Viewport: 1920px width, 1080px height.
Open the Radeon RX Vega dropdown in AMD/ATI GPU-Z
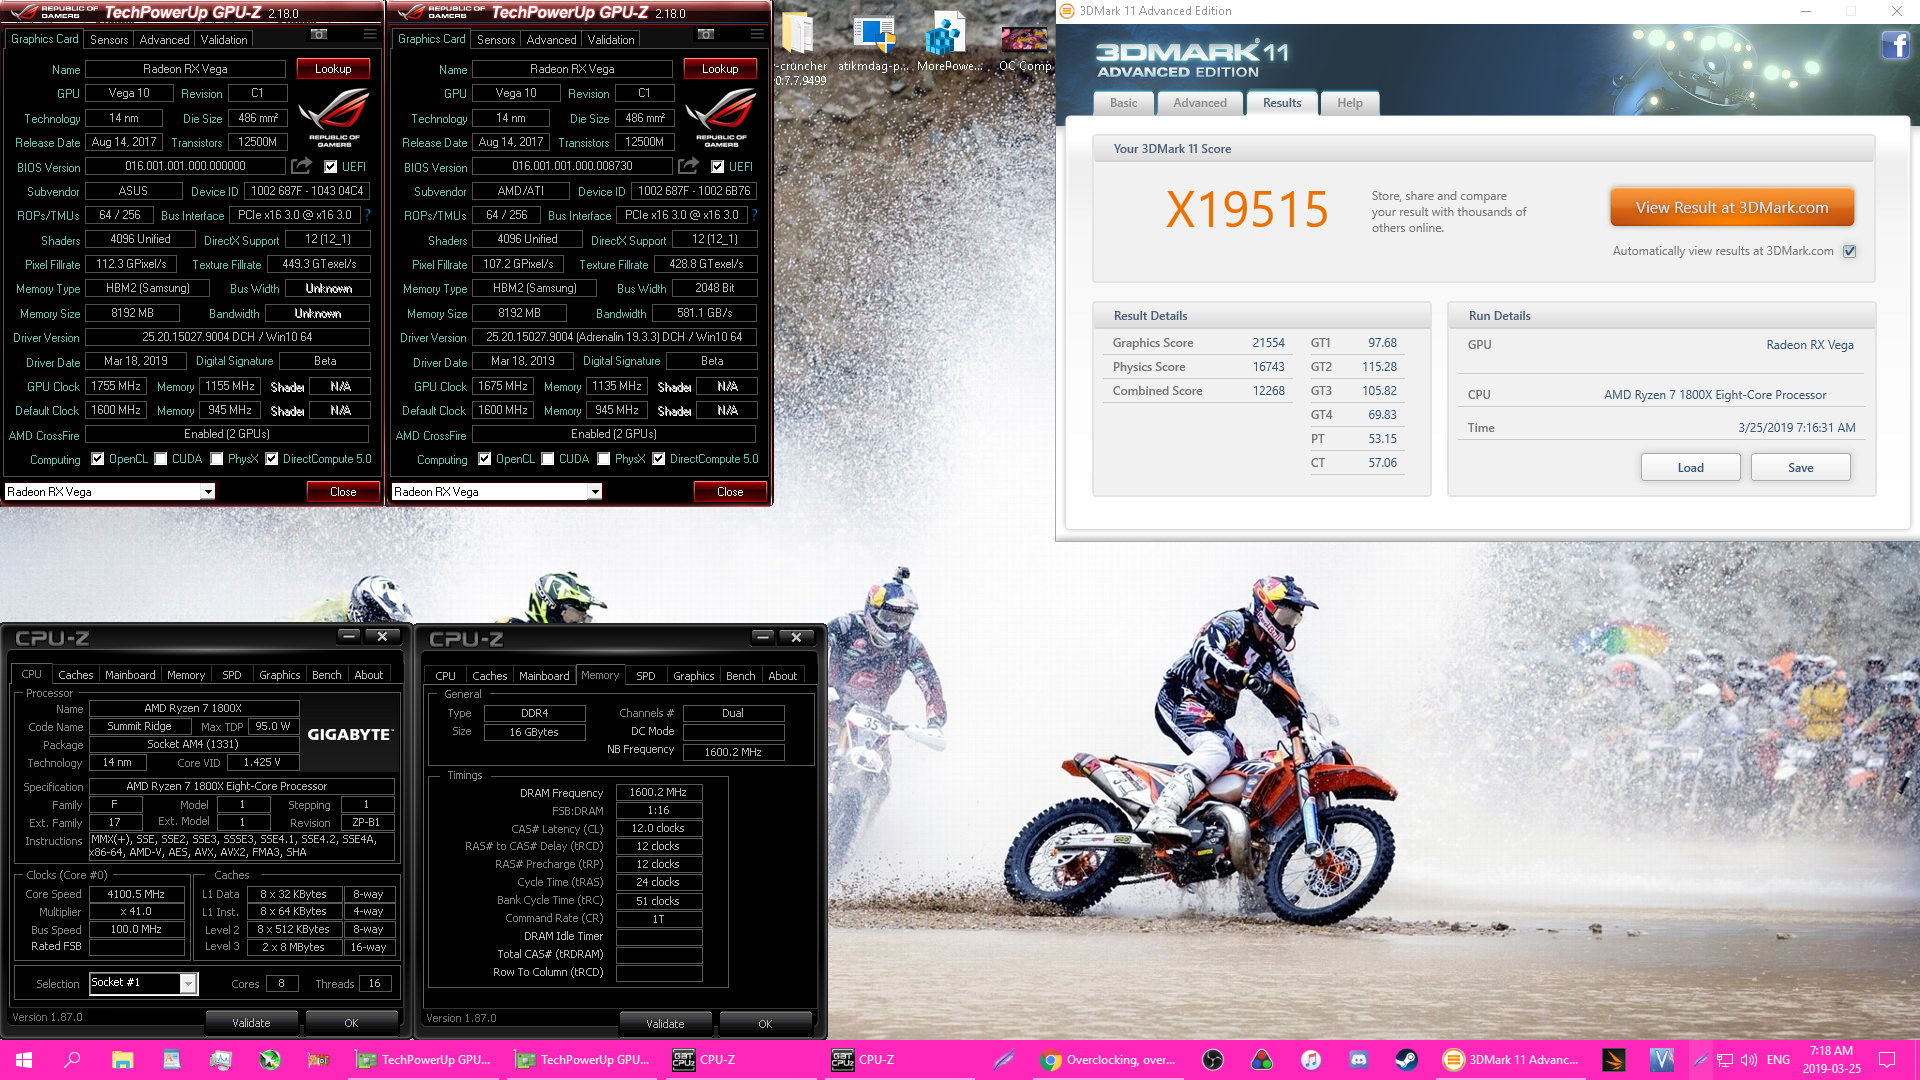pyautogui.click(x=595, y=492)
